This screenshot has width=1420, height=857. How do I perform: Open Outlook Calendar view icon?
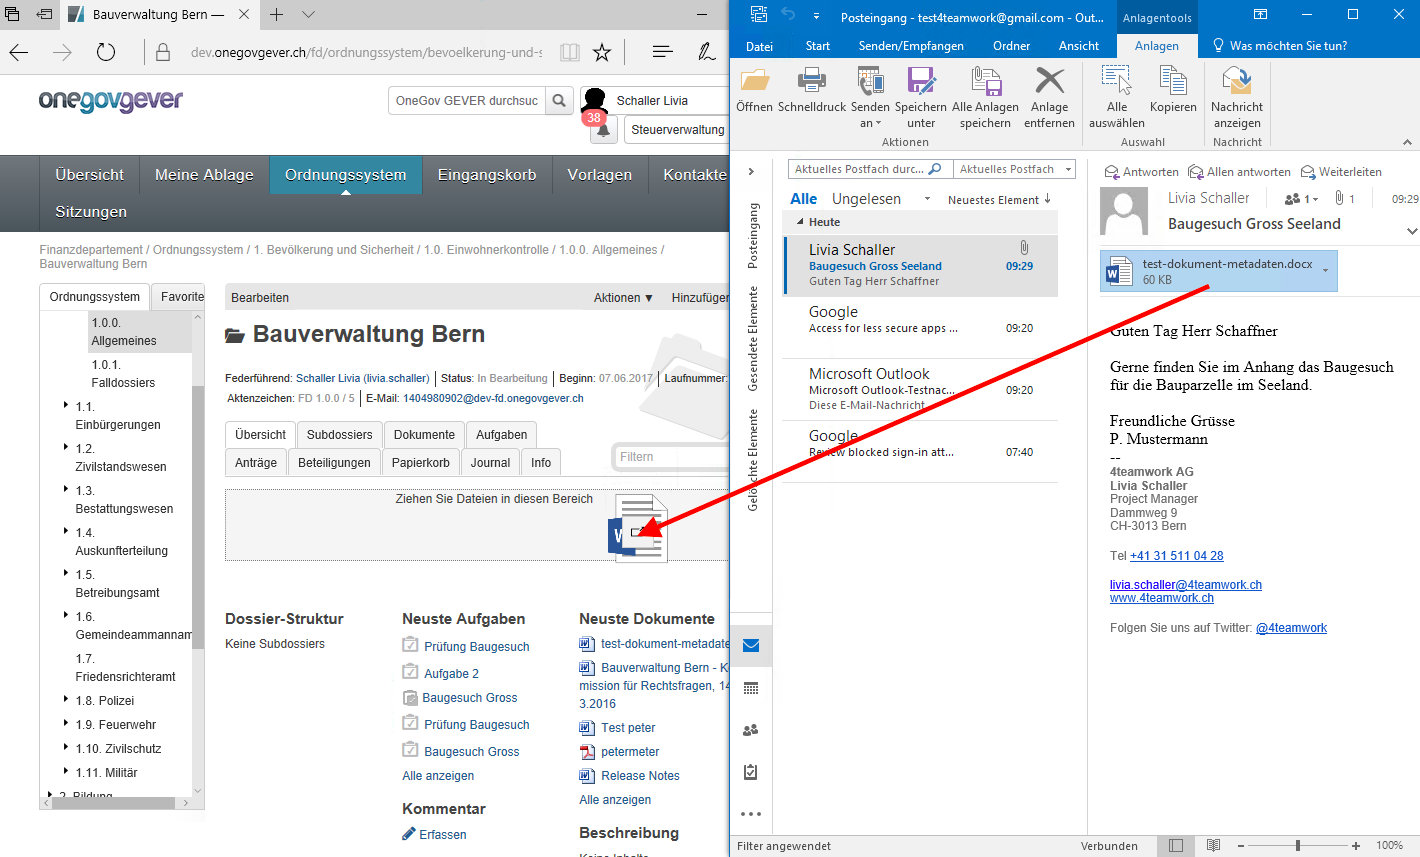click(751, 688)
